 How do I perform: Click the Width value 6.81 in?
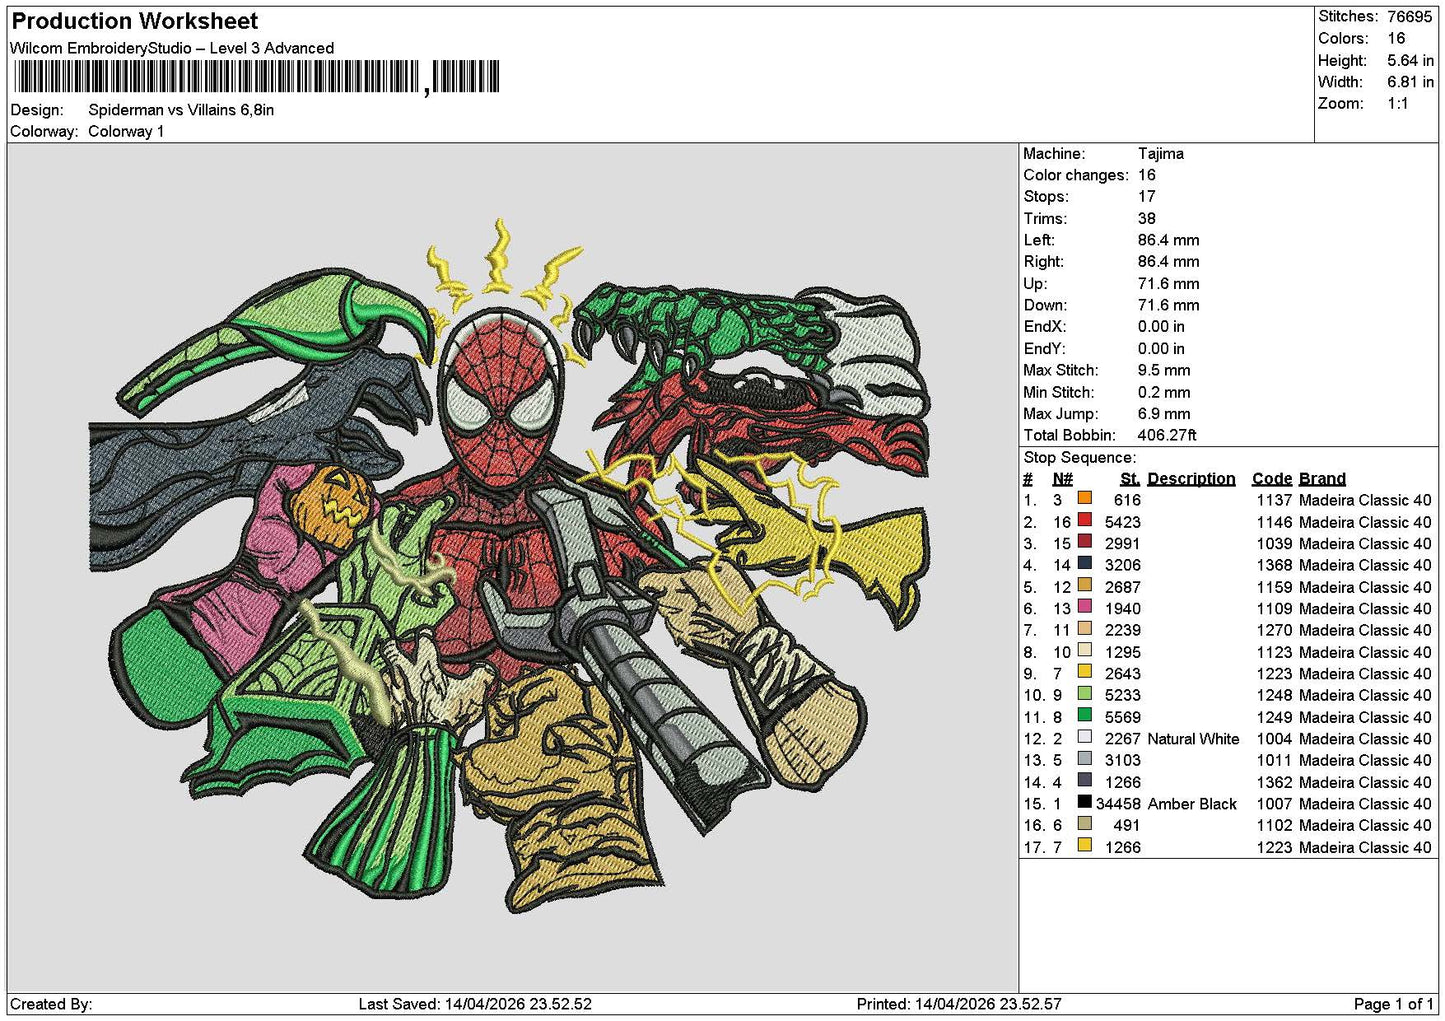1410,82
